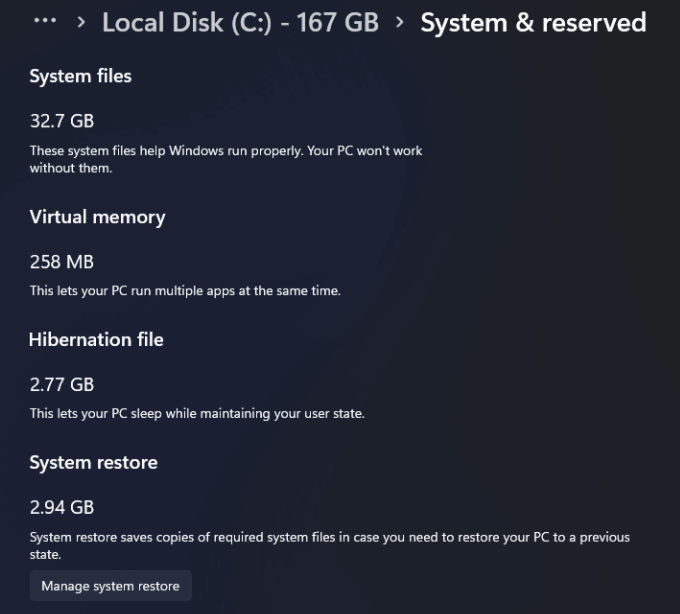Click the 'without them.' text line
680x614 pixels.
click(x=71, y=168)
